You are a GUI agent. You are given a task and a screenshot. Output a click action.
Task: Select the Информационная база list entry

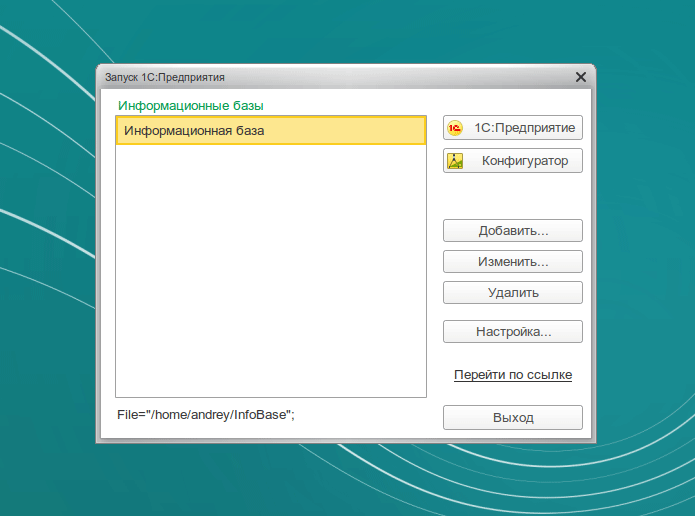click(271, 130)
